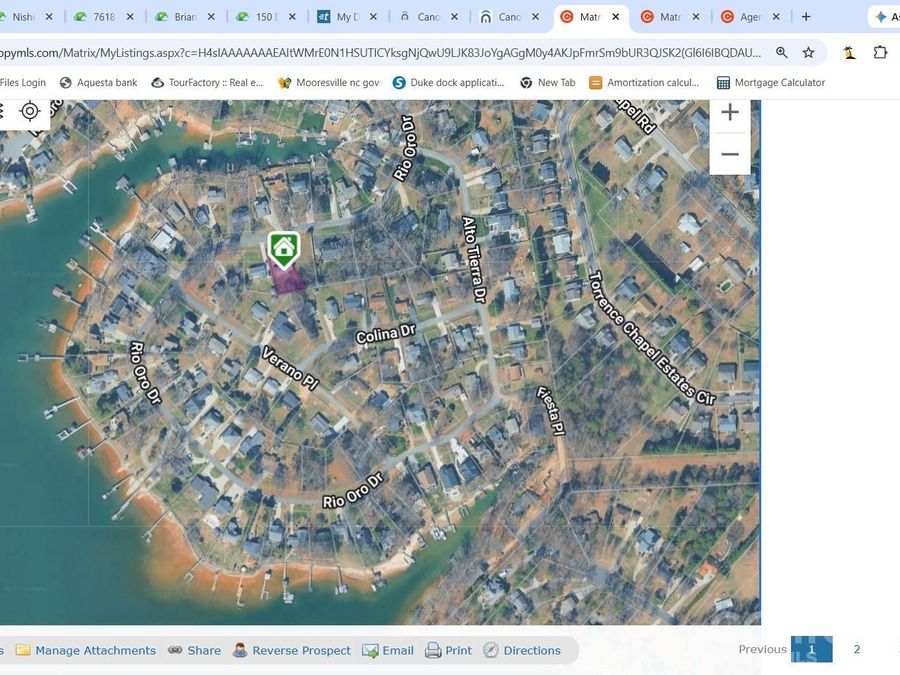Close the 7618 tab
900x675 pixels.
click(x=130, y=17)
